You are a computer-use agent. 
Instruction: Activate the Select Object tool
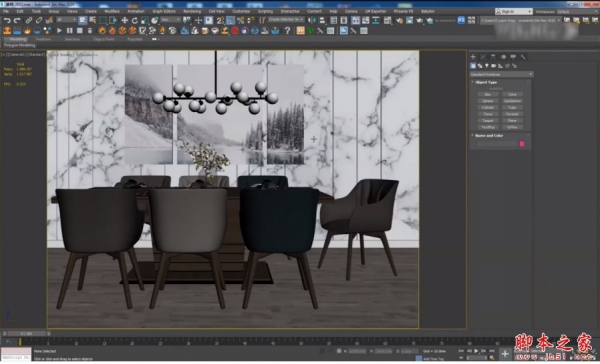(83, 20)
